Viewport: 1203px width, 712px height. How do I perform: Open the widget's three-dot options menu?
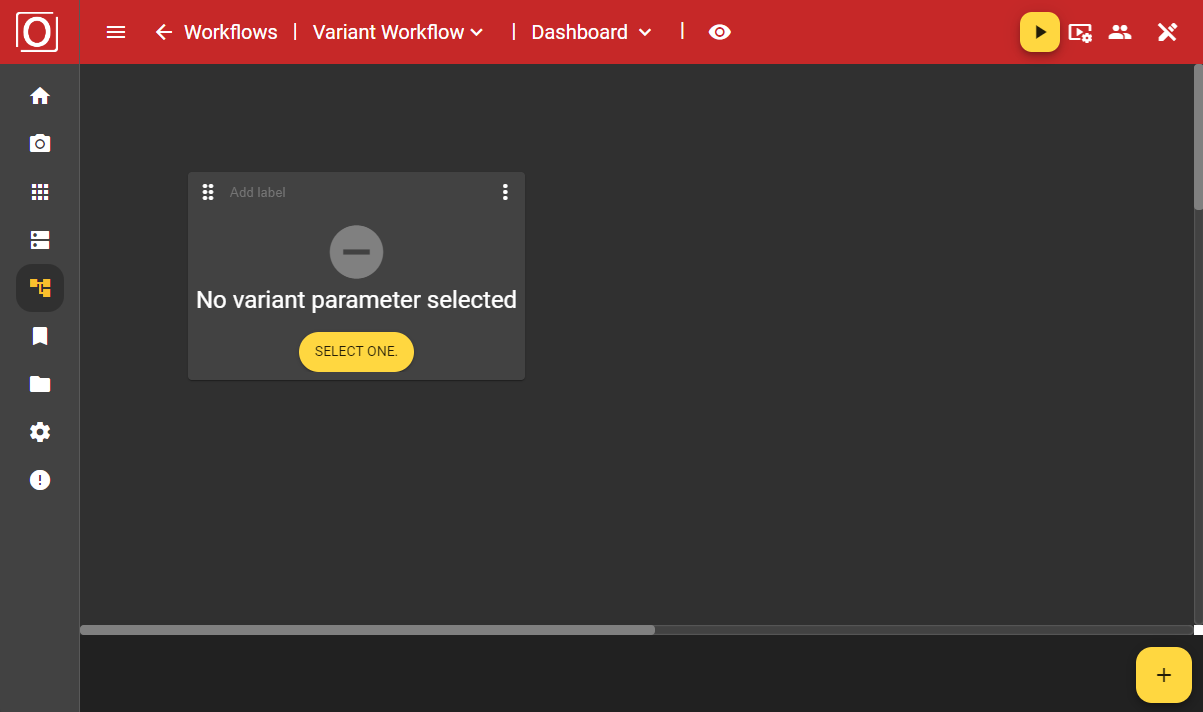pyautogui.click(x=505, y=191)
